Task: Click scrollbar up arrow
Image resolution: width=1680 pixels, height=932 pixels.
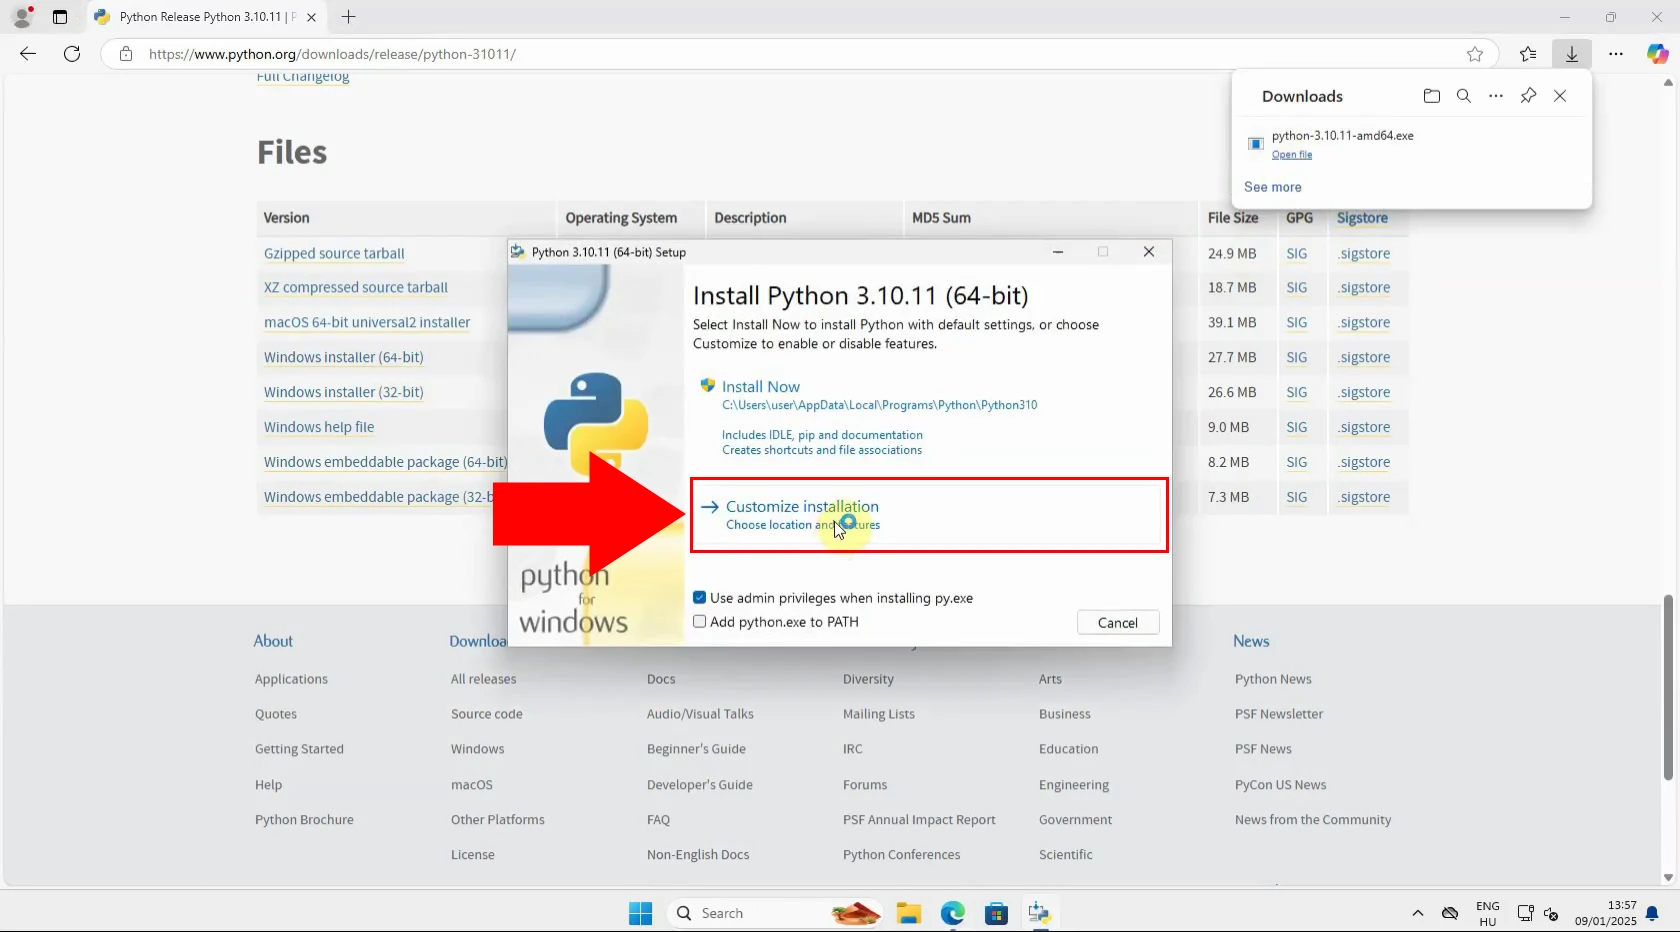Action: pyautogui.click(x=1668, y=82)
